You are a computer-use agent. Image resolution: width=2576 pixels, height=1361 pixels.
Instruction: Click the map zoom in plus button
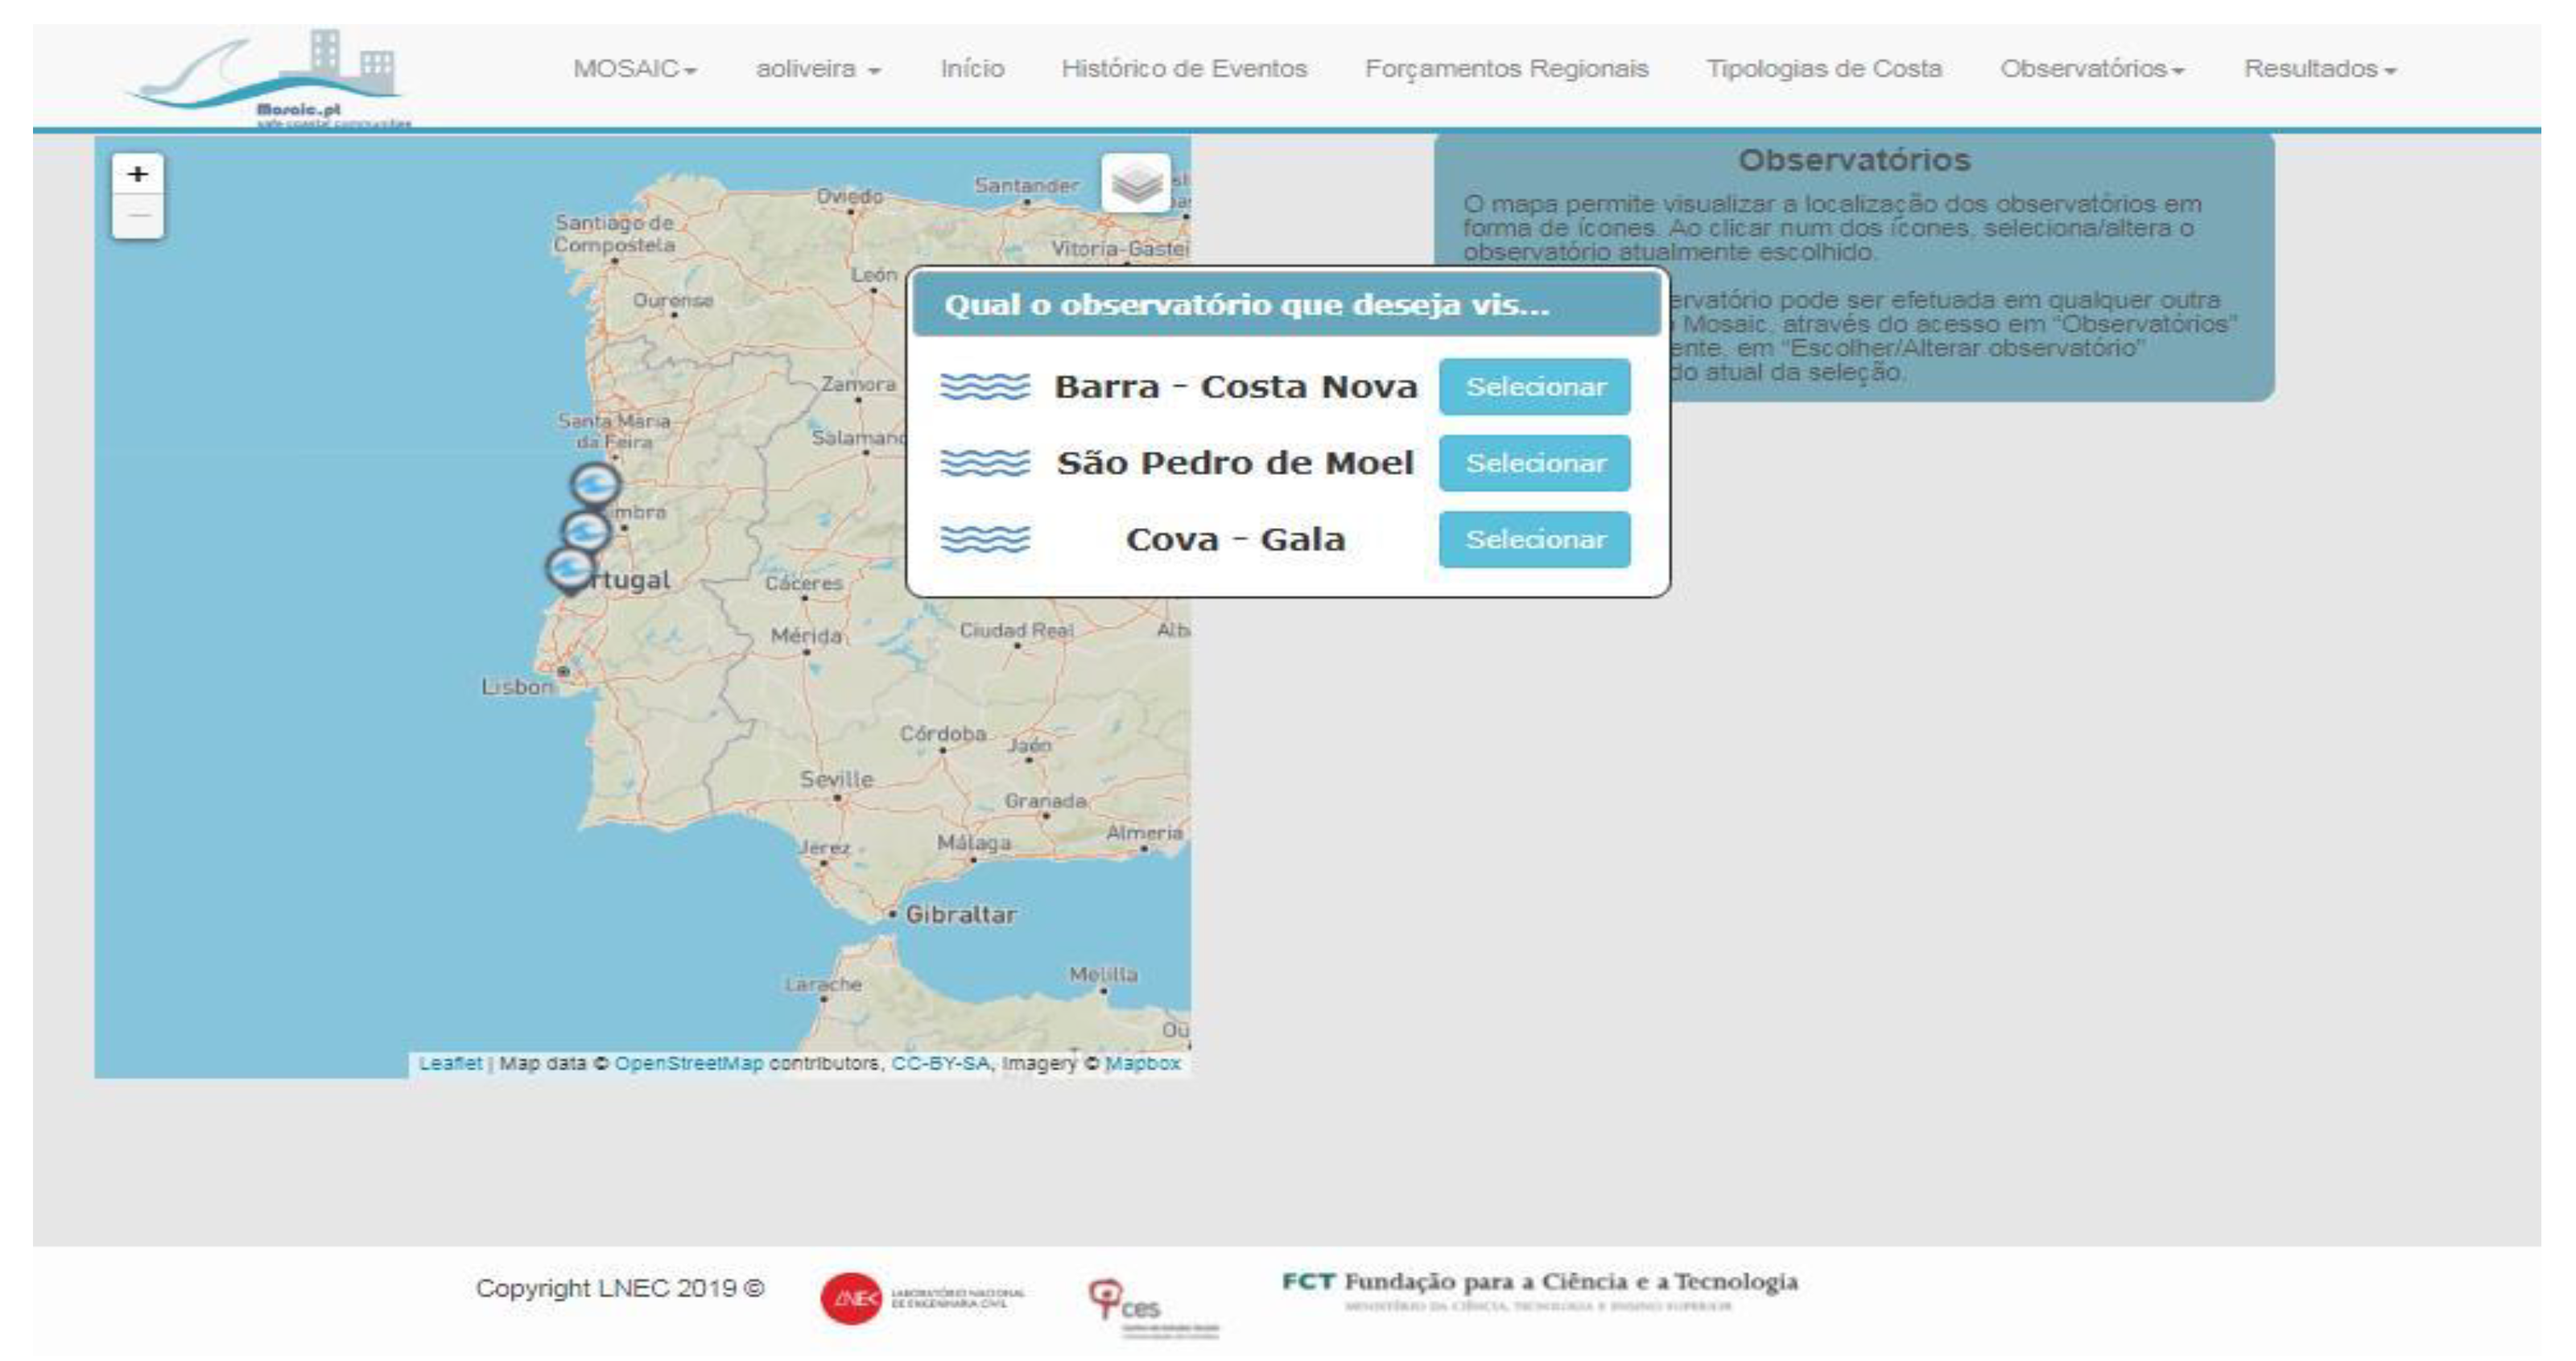click(x=138, y=175)
